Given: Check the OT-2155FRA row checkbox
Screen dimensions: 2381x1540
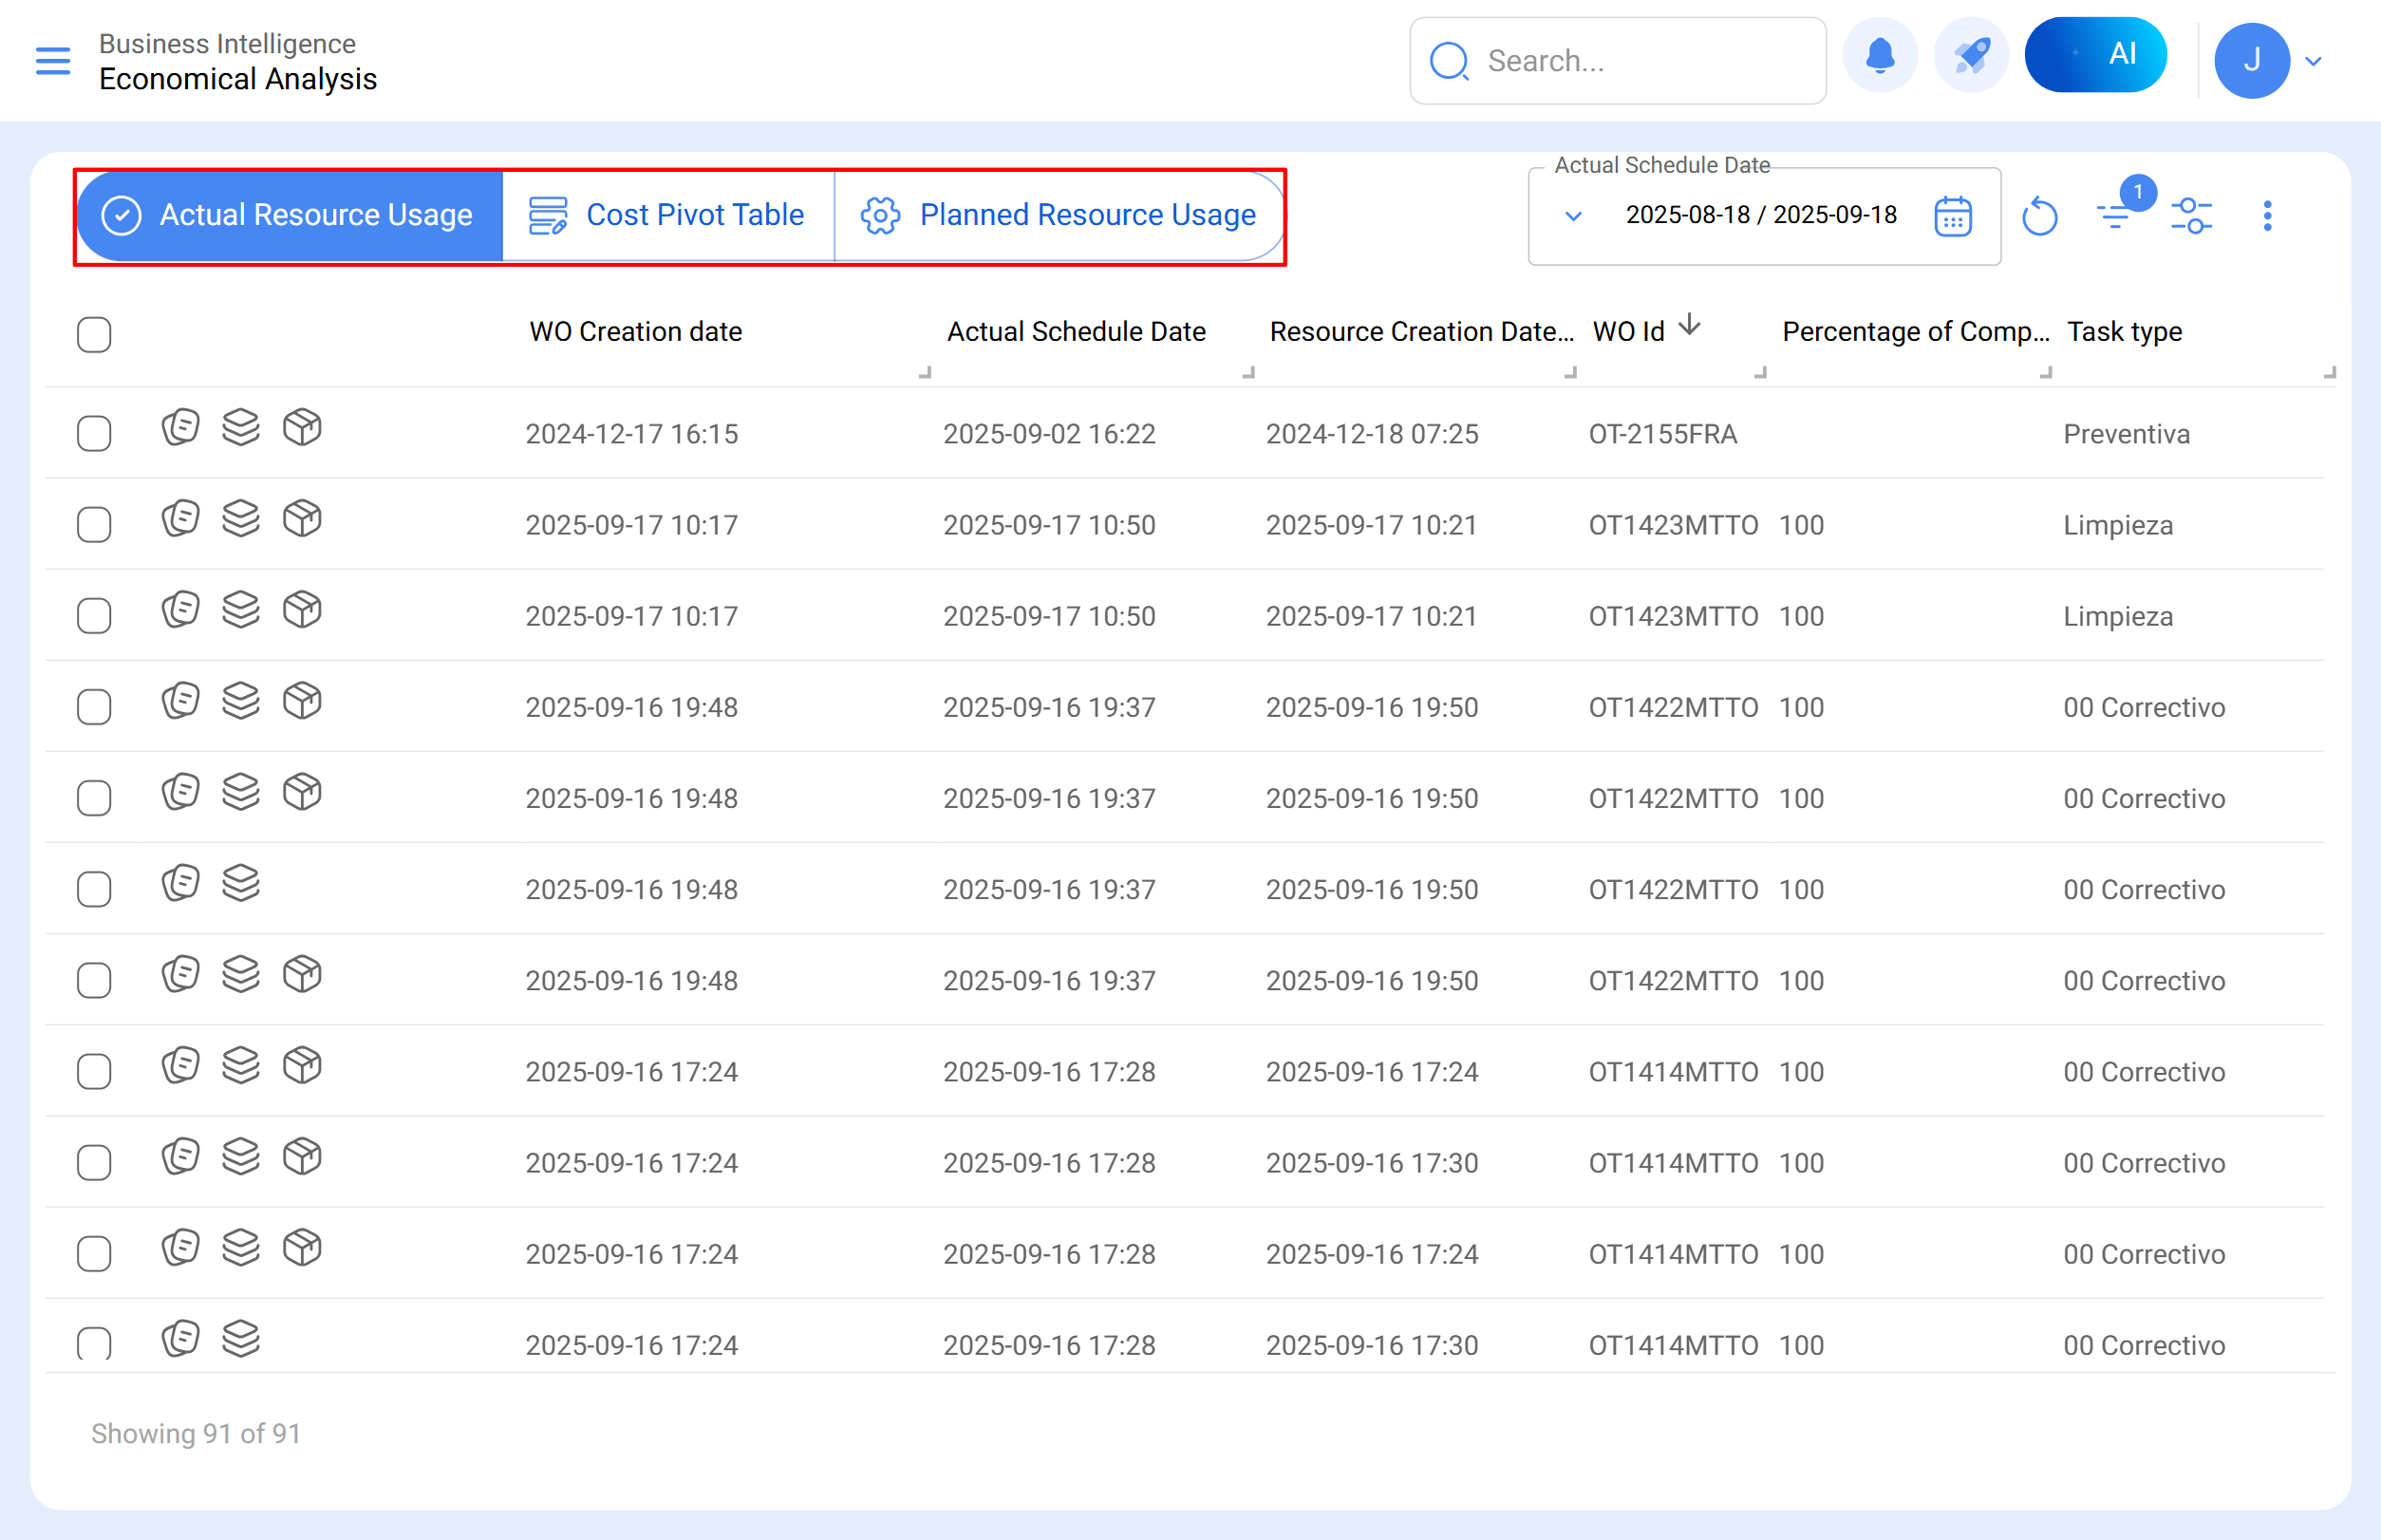Looking at the screenshot, I should (94, 434).
